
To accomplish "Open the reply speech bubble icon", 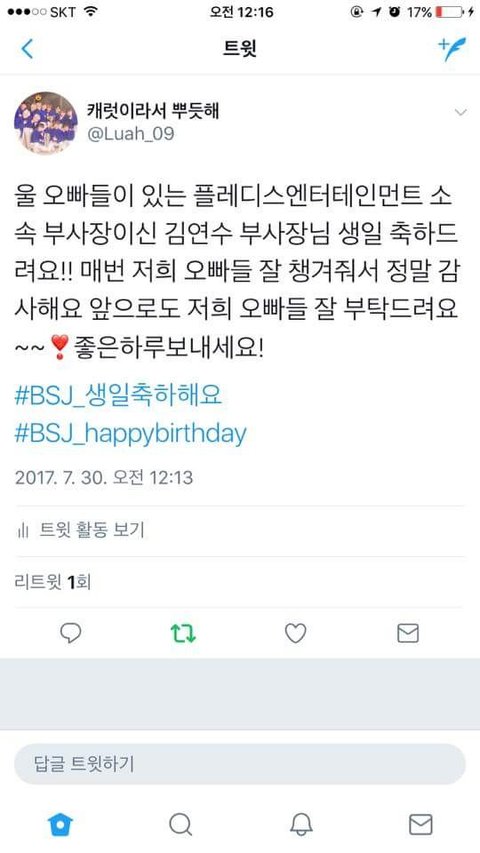I will click(x=71, y=633).
